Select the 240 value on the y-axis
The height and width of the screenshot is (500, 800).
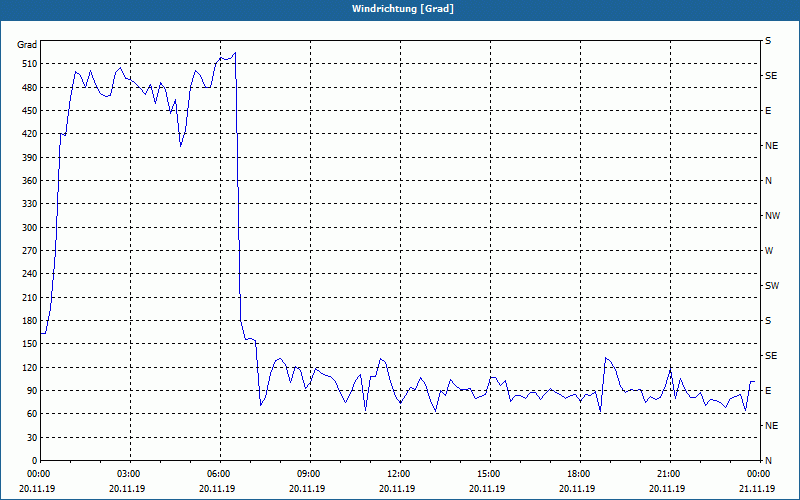click(x=29, y=274)
